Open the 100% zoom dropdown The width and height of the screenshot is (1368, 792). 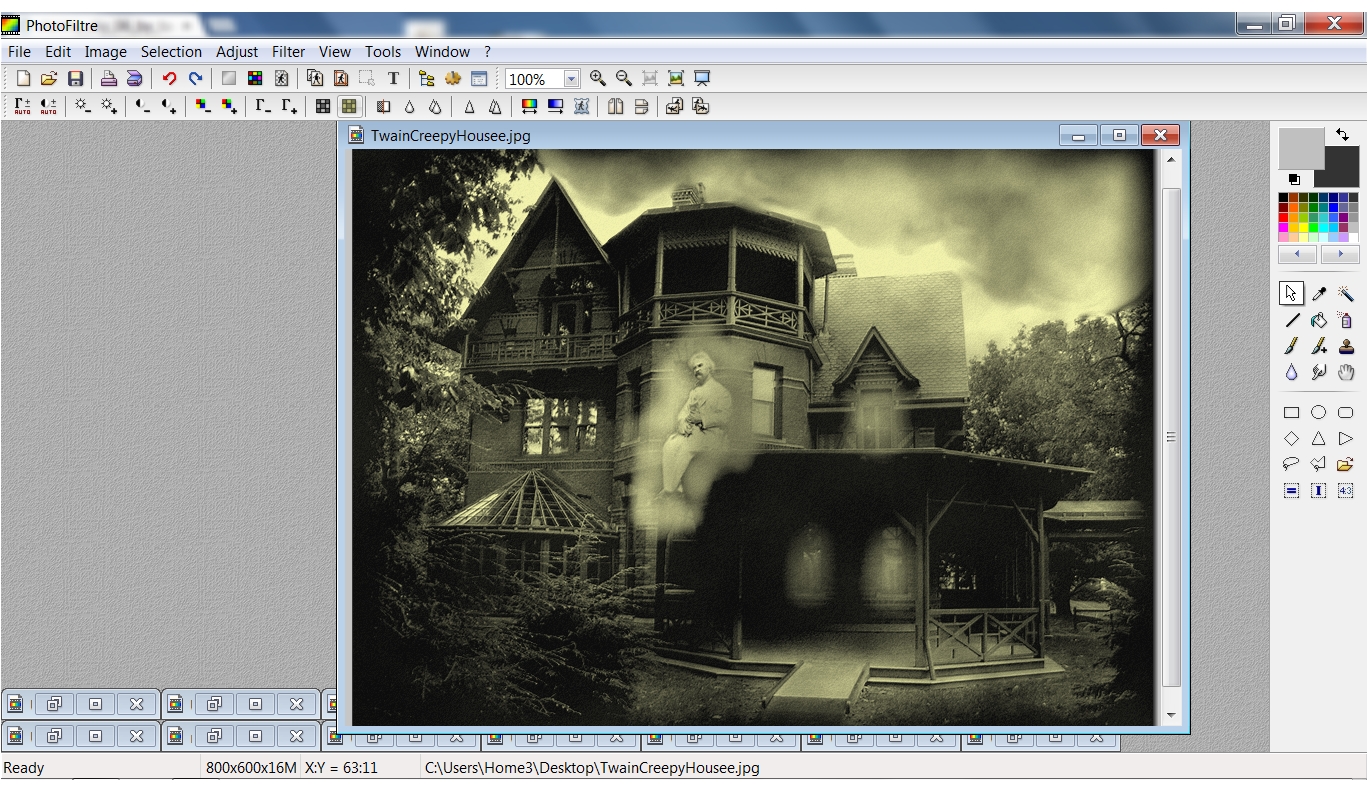572,79
